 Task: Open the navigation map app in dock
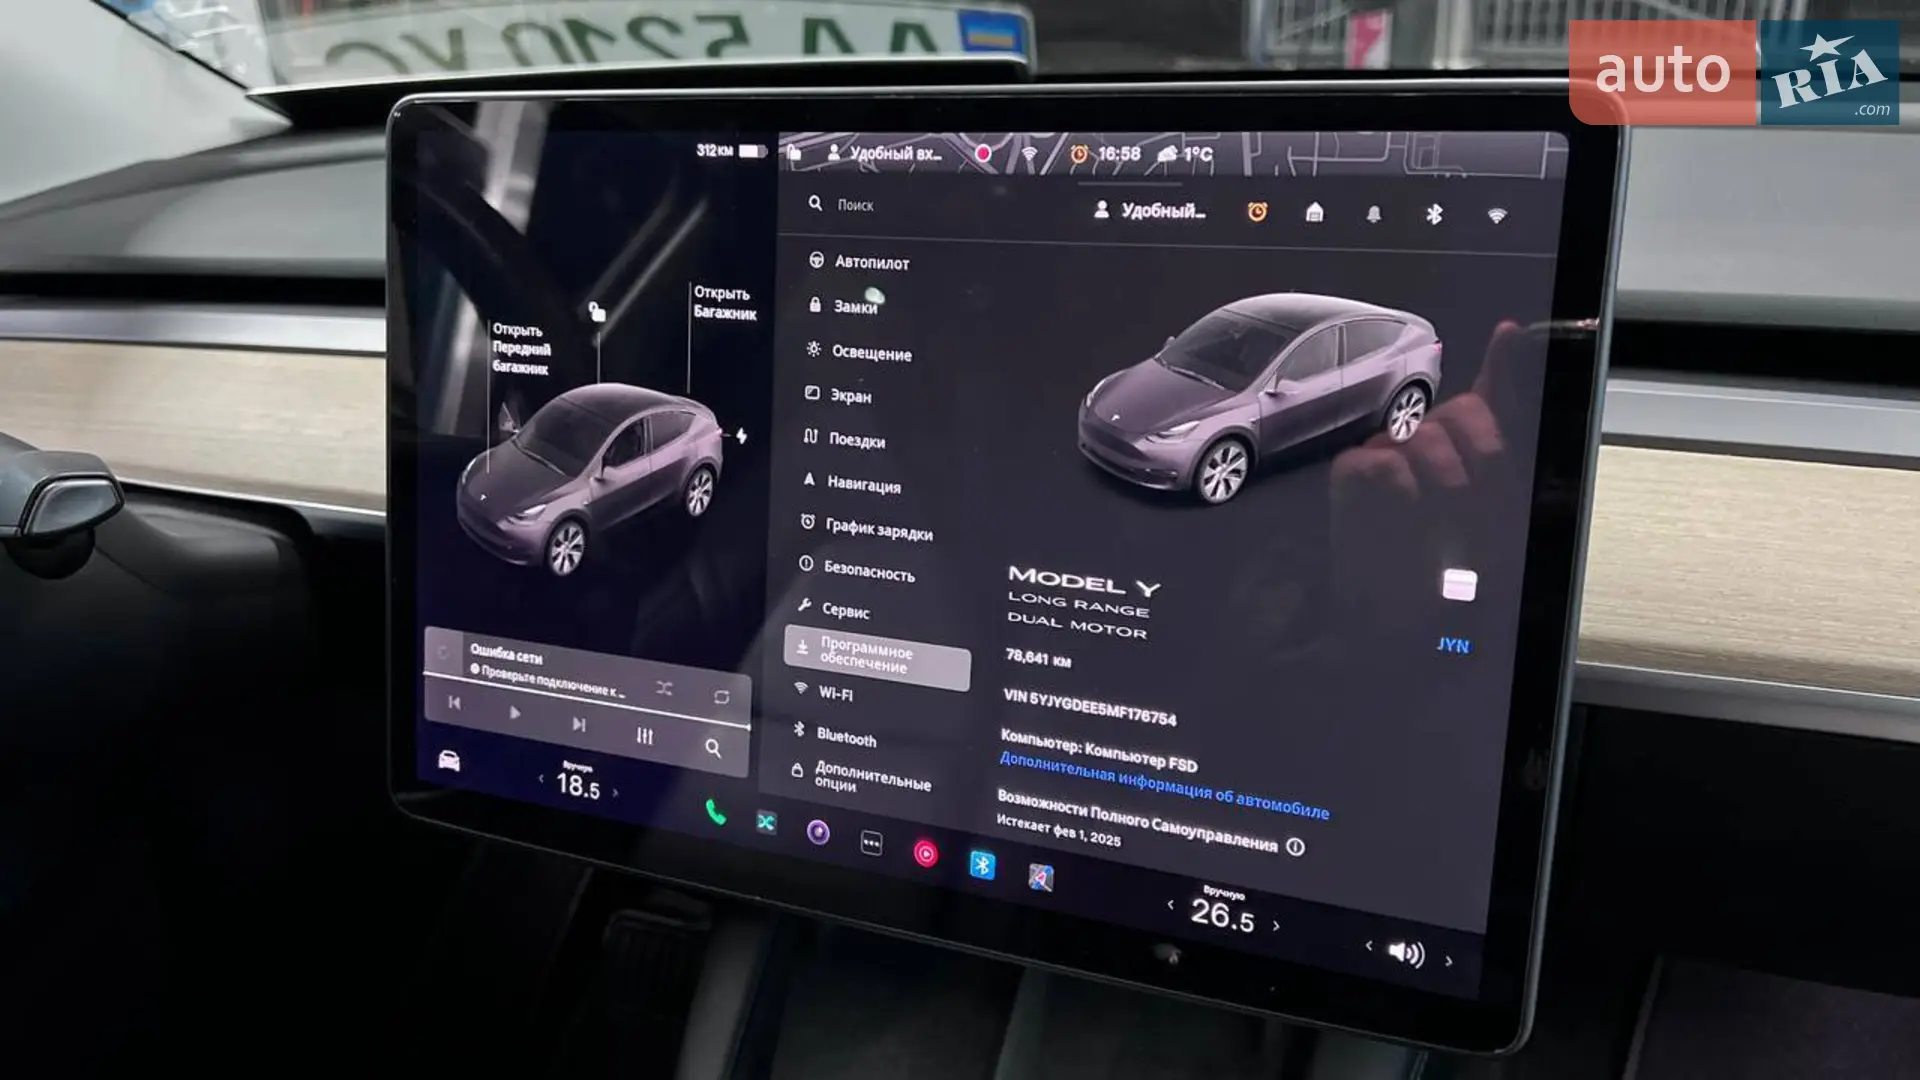click(1041, 877)
